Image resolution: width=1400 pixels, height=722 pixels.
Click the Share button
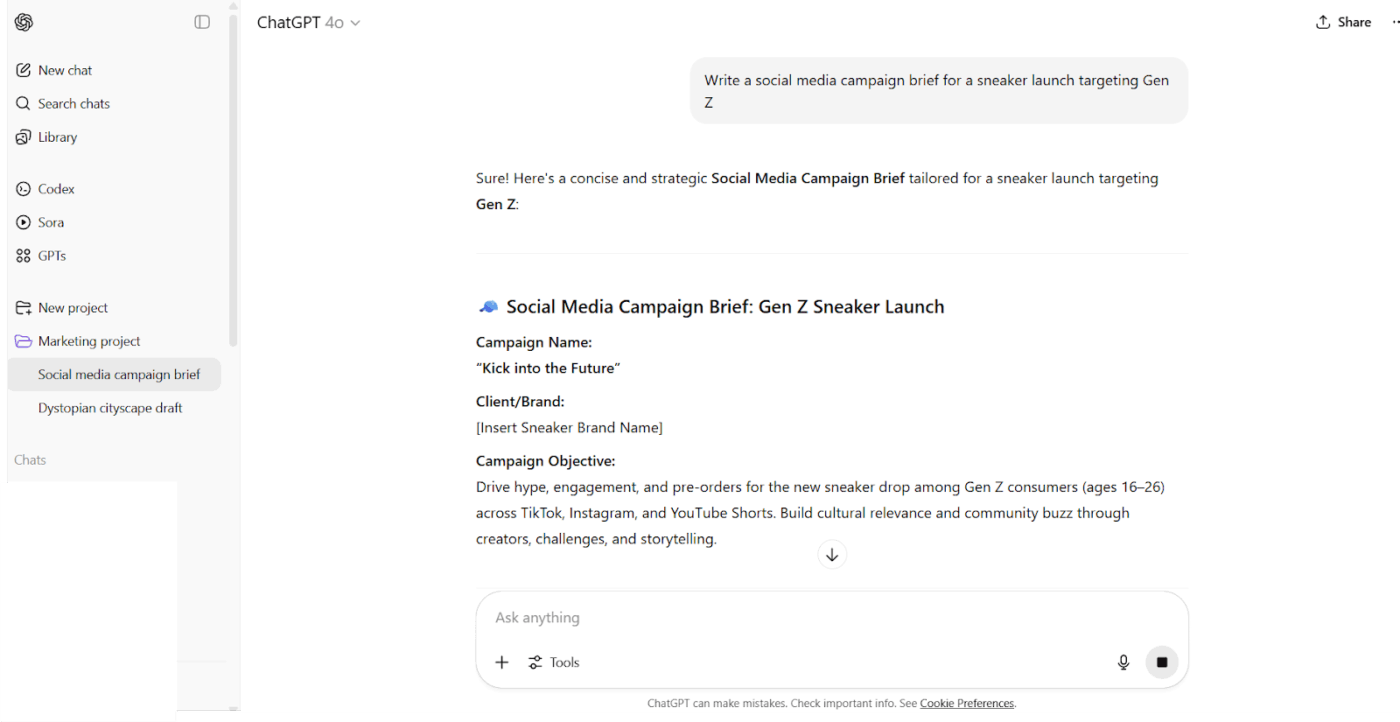pos(1343,21)
